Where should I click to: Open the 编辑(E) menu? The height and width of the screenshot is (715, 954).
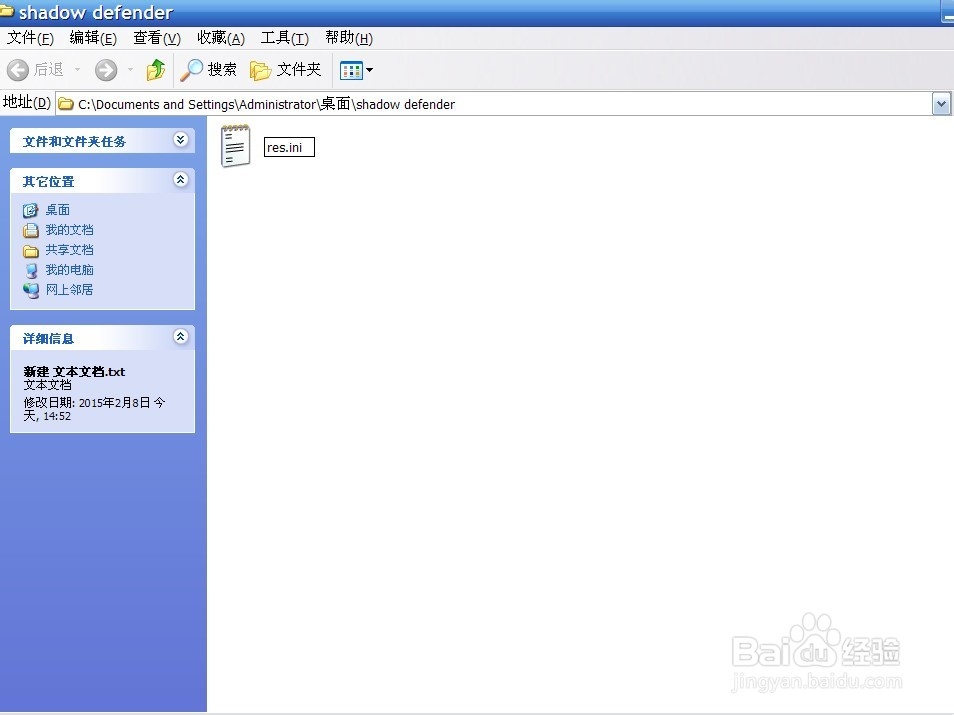[x=93, y=38]
